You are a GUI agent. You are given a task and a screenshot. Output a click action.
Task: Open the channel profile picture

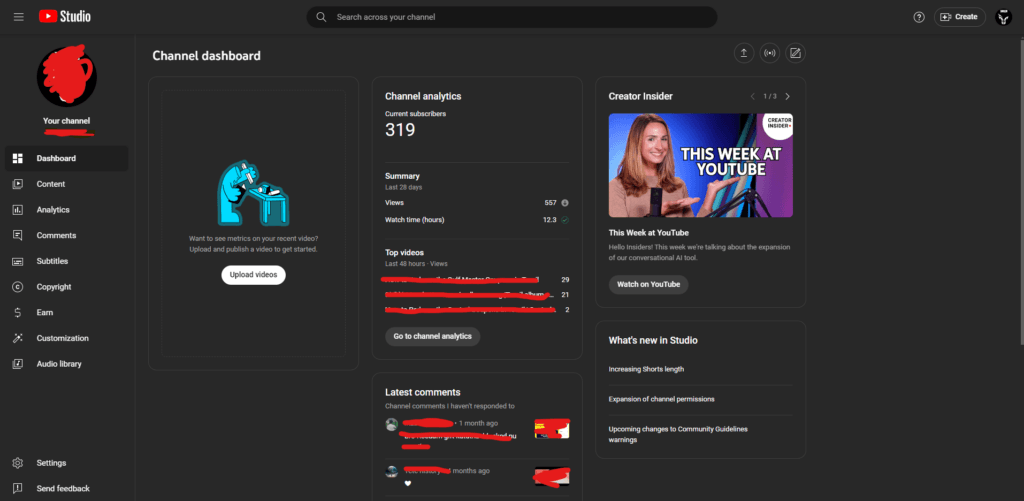coord(67,76)
